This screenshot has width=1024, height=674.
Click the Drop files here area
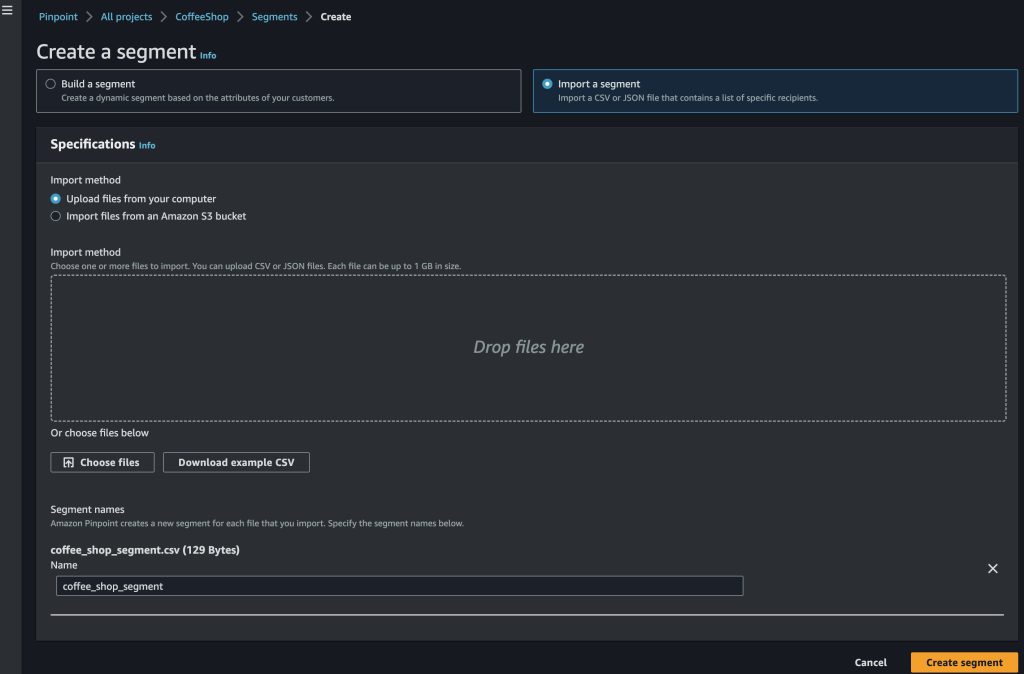(528, 348)
